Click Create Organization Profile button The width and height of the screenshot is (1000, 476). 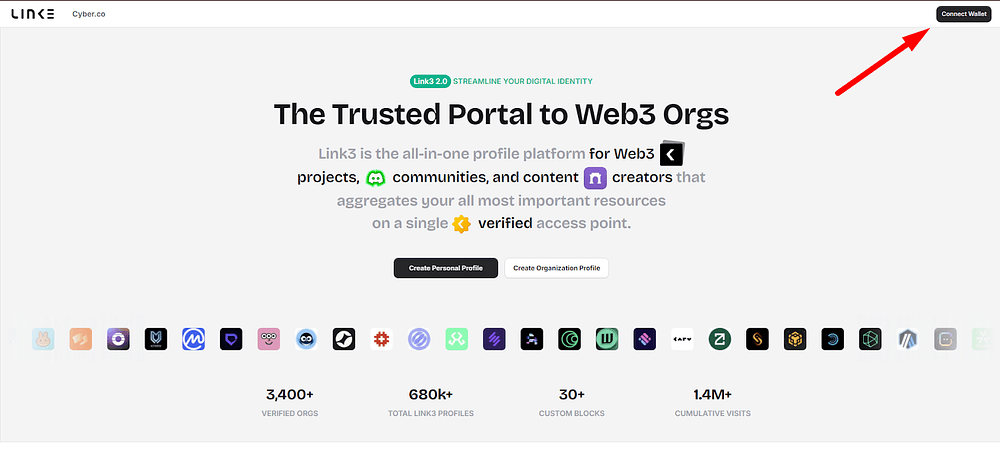point(556,268)
